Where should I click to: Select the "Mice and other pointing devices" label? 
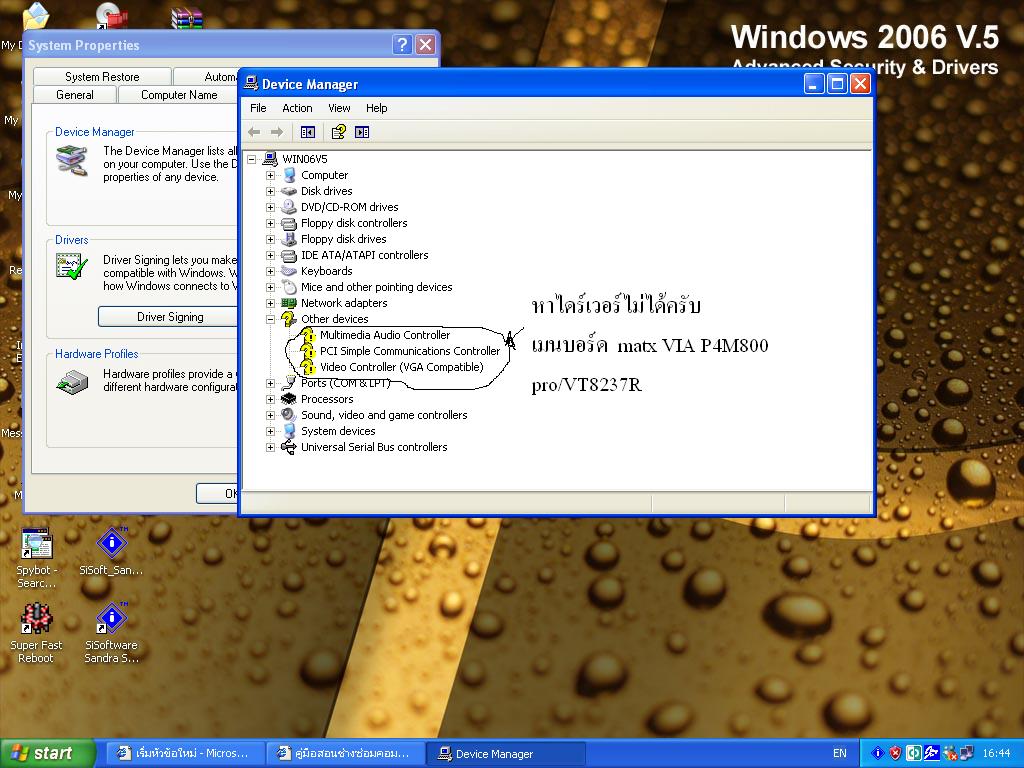coord(376,287)
